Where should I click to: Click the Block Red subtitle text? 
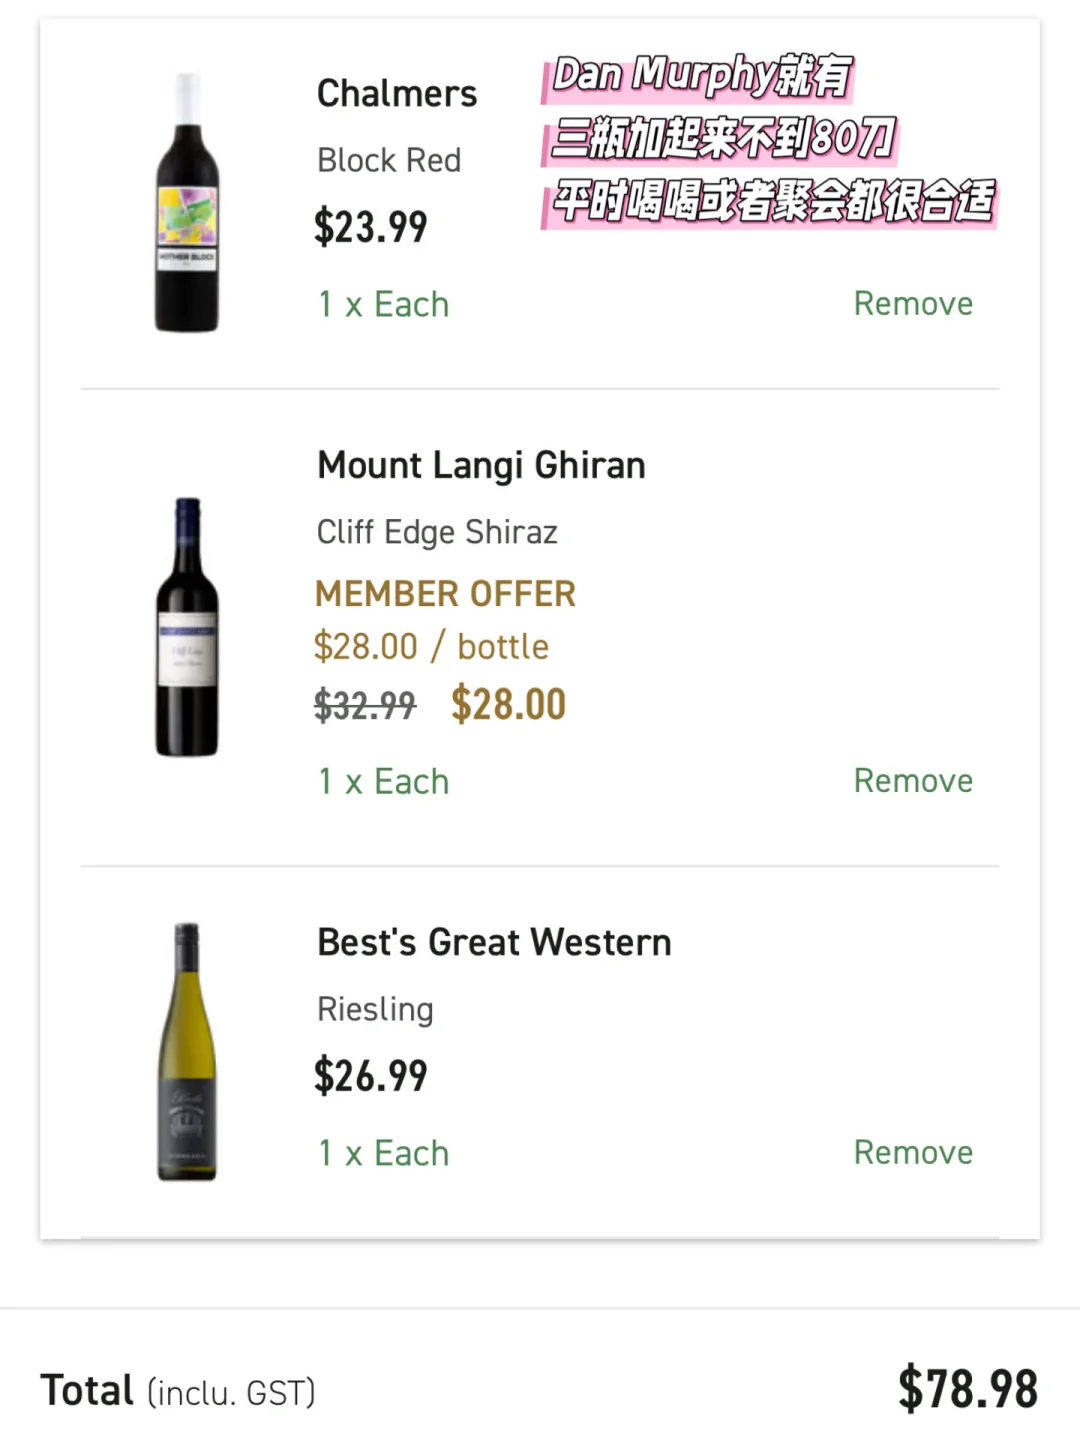[388, 160]
